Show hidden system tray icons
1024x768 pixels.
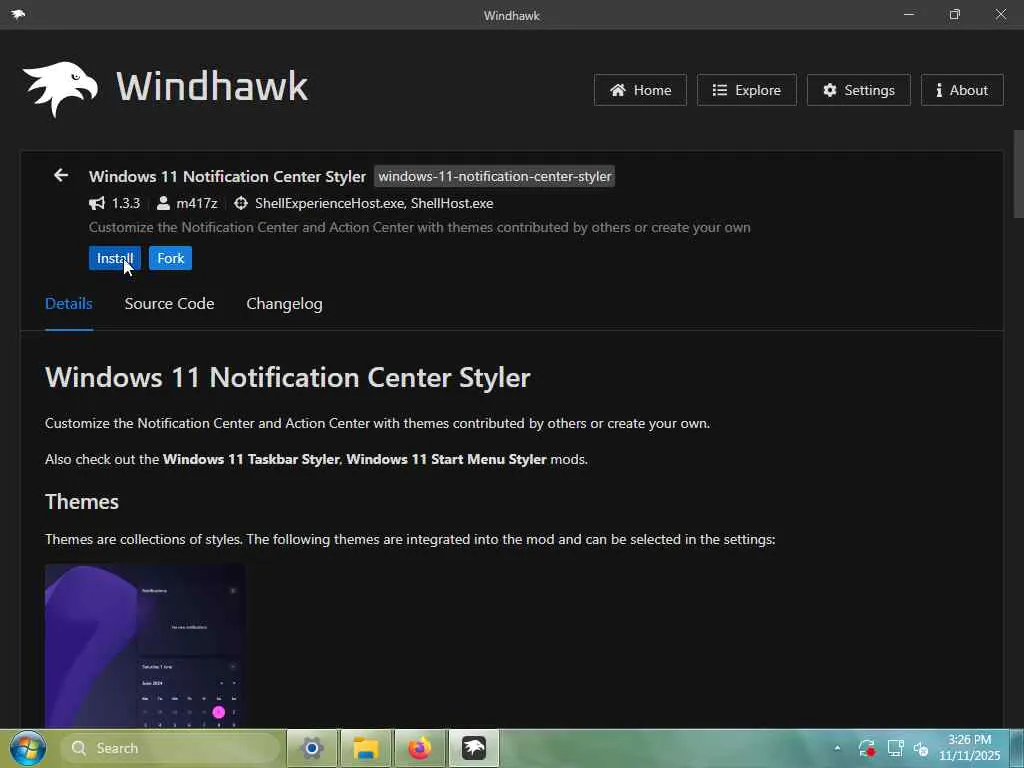click(x=837, y=748)
